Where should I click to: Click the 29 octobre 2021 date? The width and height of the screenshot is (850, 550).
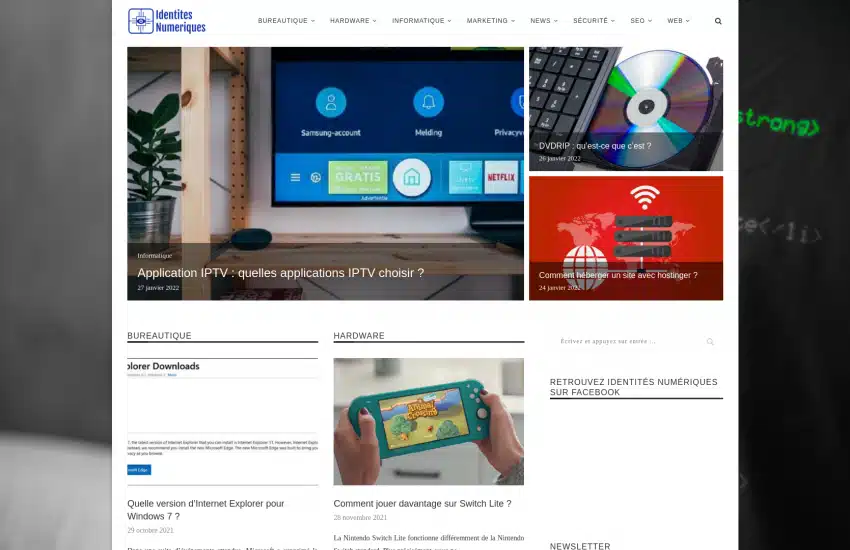(150, 530)
